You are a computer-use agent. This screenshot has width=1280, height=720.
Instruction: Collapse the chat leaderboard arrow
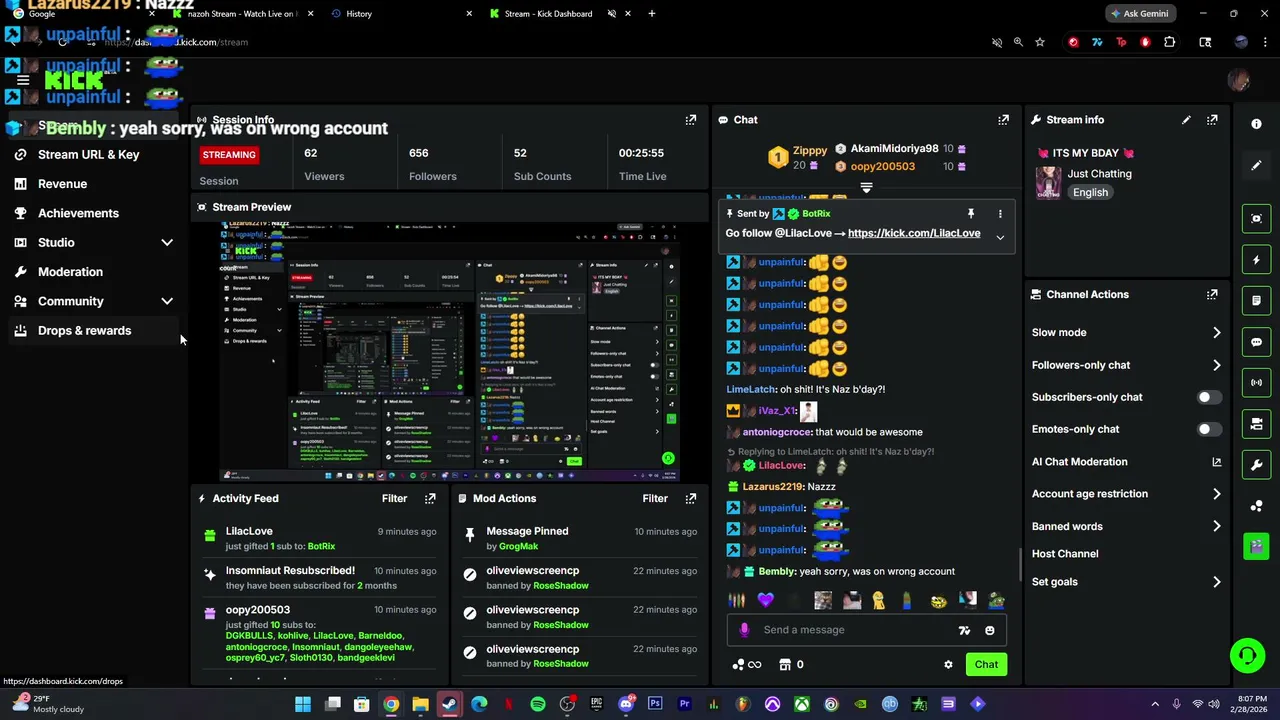866,187
